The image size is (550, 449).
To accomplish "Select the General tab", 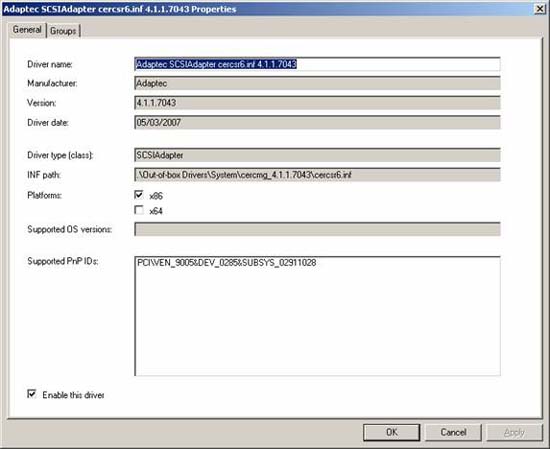I will pos(27,29).
